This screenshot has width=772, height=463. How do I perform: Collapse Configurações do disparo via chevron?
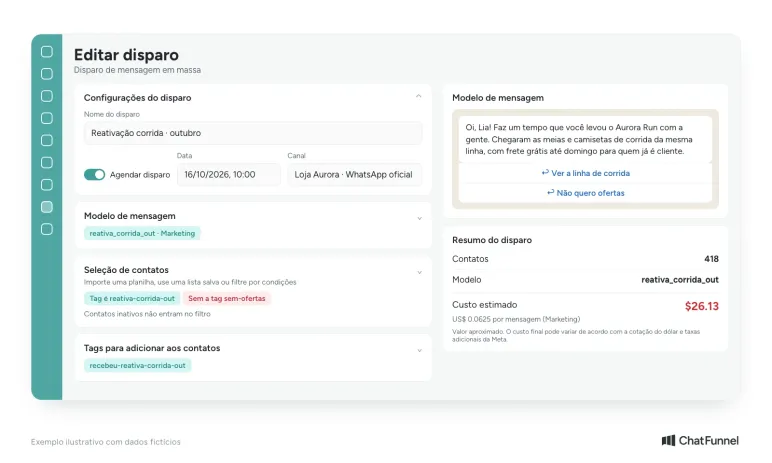pos(418,97)
